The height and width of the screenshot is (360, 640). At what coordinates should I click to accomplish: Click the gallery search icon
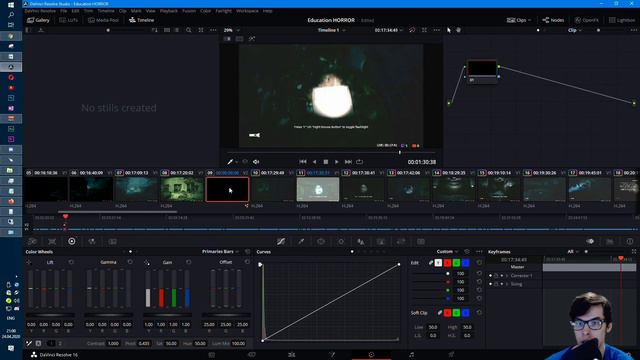point(189,30)
